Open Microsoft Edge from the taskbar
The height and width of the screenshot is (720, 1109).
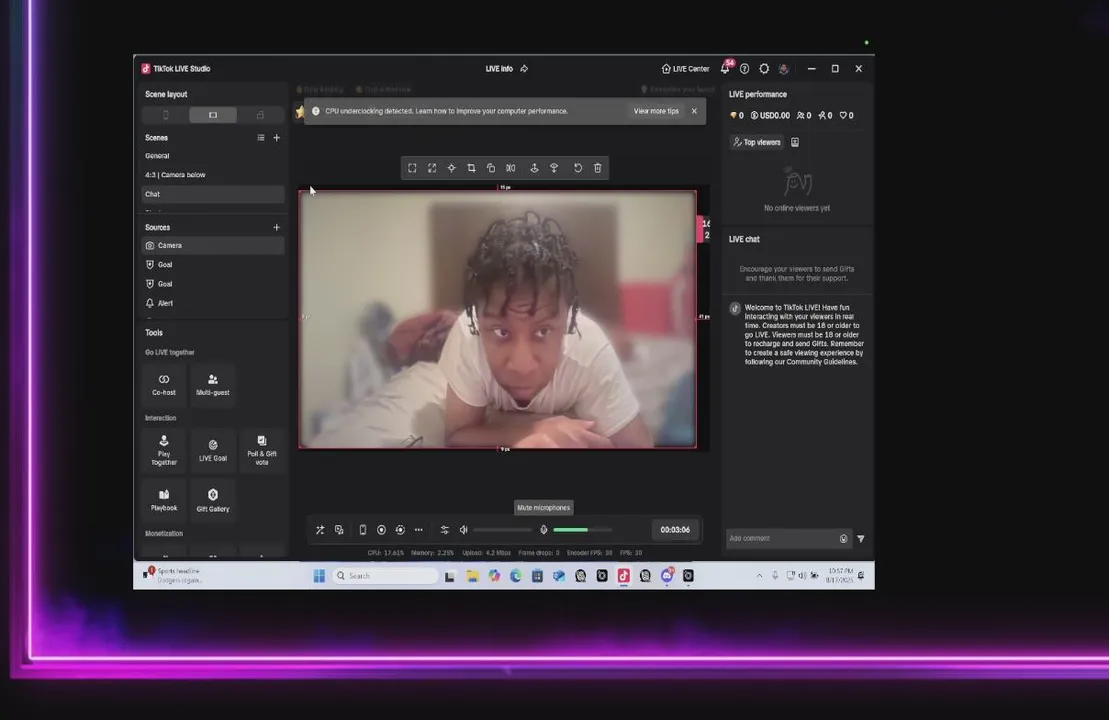[516, 576]
